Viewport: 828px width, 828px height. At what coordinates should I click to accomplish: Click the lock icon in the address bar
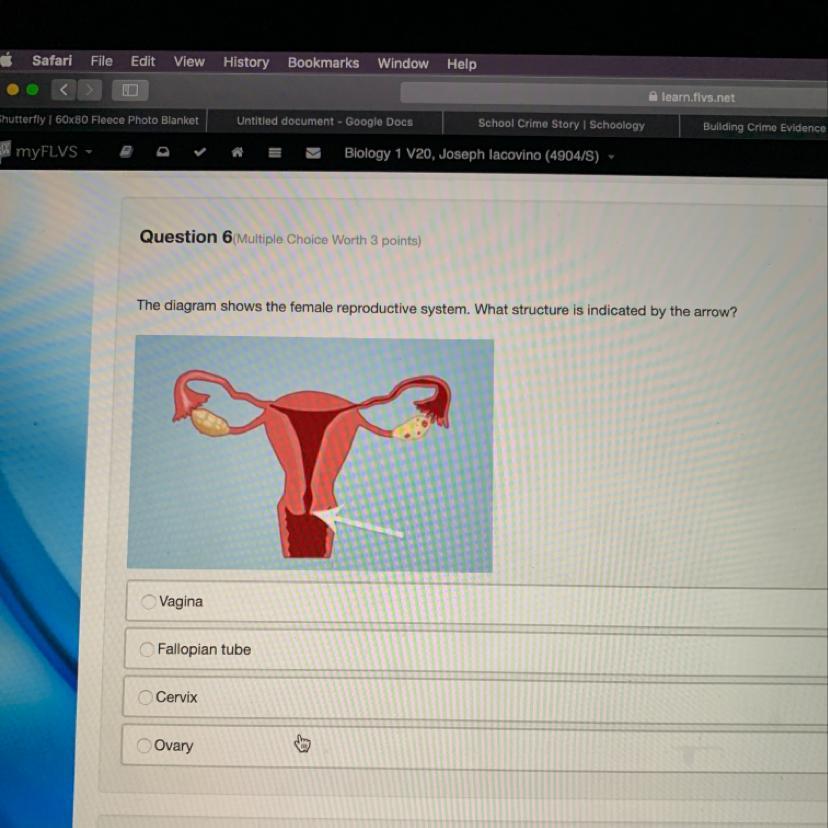(x=653, y=96)
